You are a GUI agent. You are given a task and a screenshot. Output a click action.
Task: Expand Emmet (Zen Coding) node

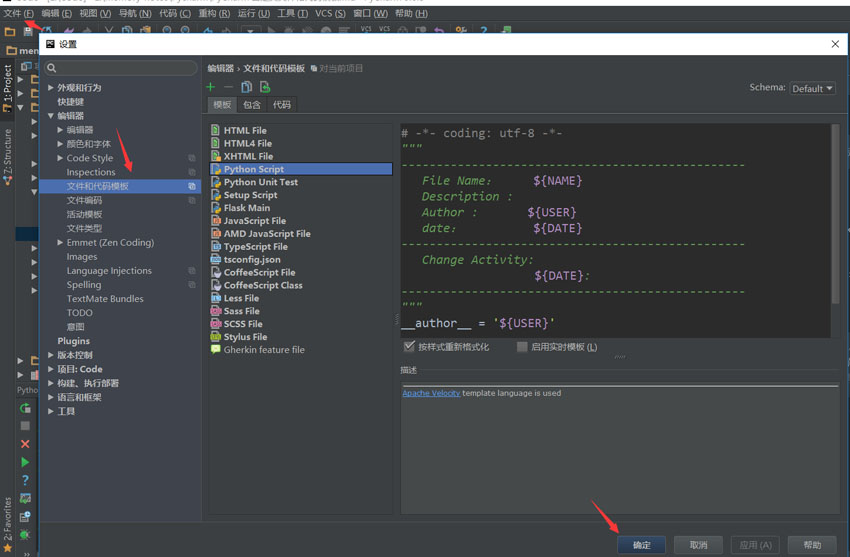pyautogui.click(x=60, y=242)
